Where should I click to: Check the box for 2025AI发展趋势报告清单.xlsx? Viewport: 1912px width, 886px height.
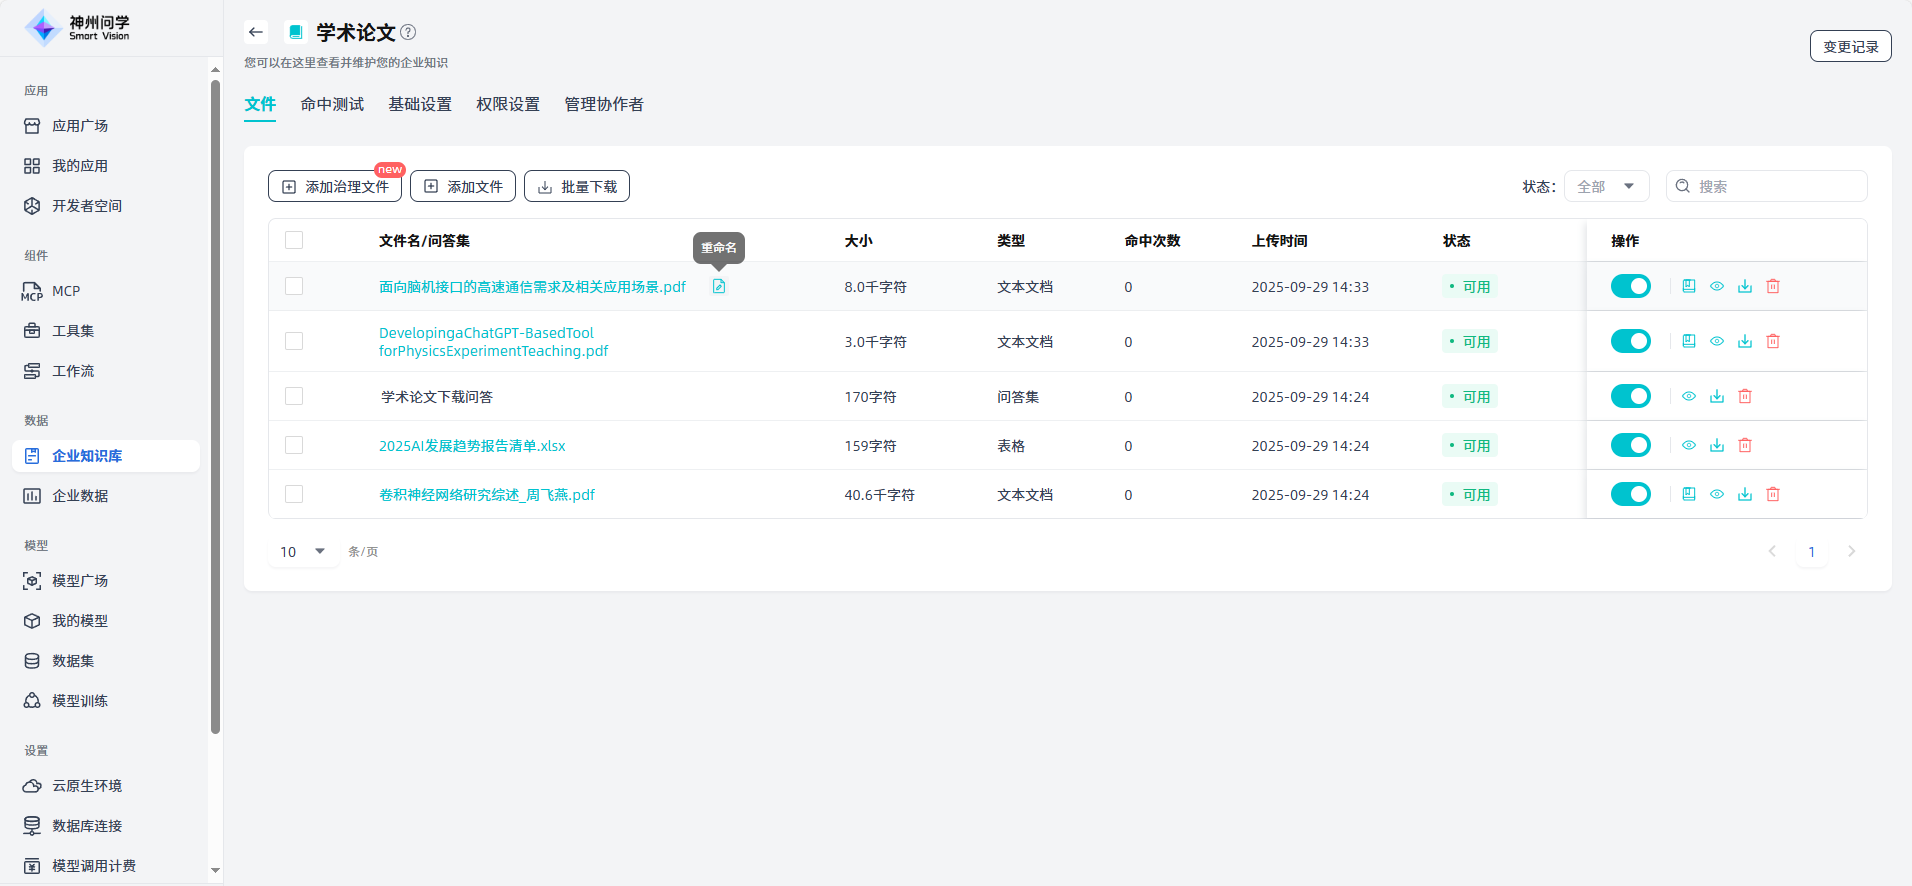point(294,446)
